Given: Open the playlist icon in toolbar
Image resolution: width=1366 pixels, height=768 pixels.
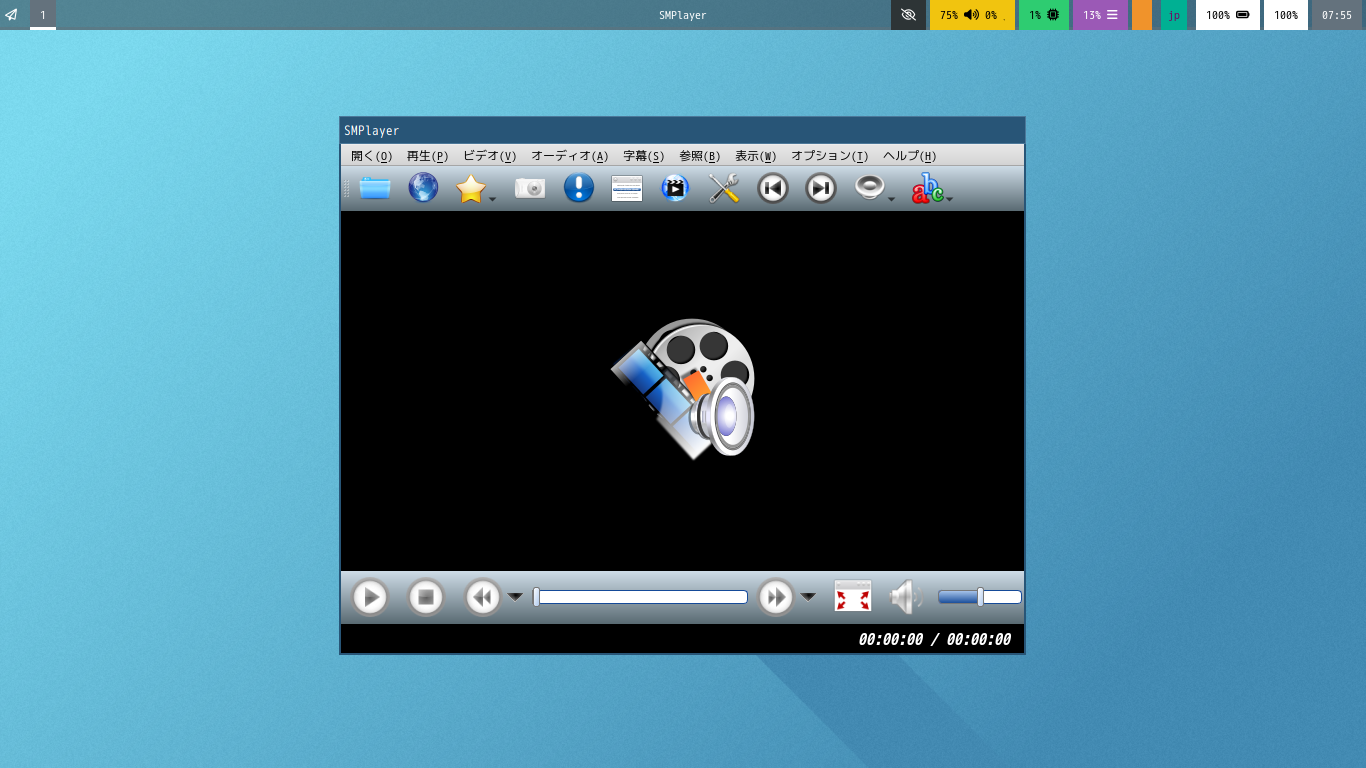Looking at the screenshot, I should (627, 188).
